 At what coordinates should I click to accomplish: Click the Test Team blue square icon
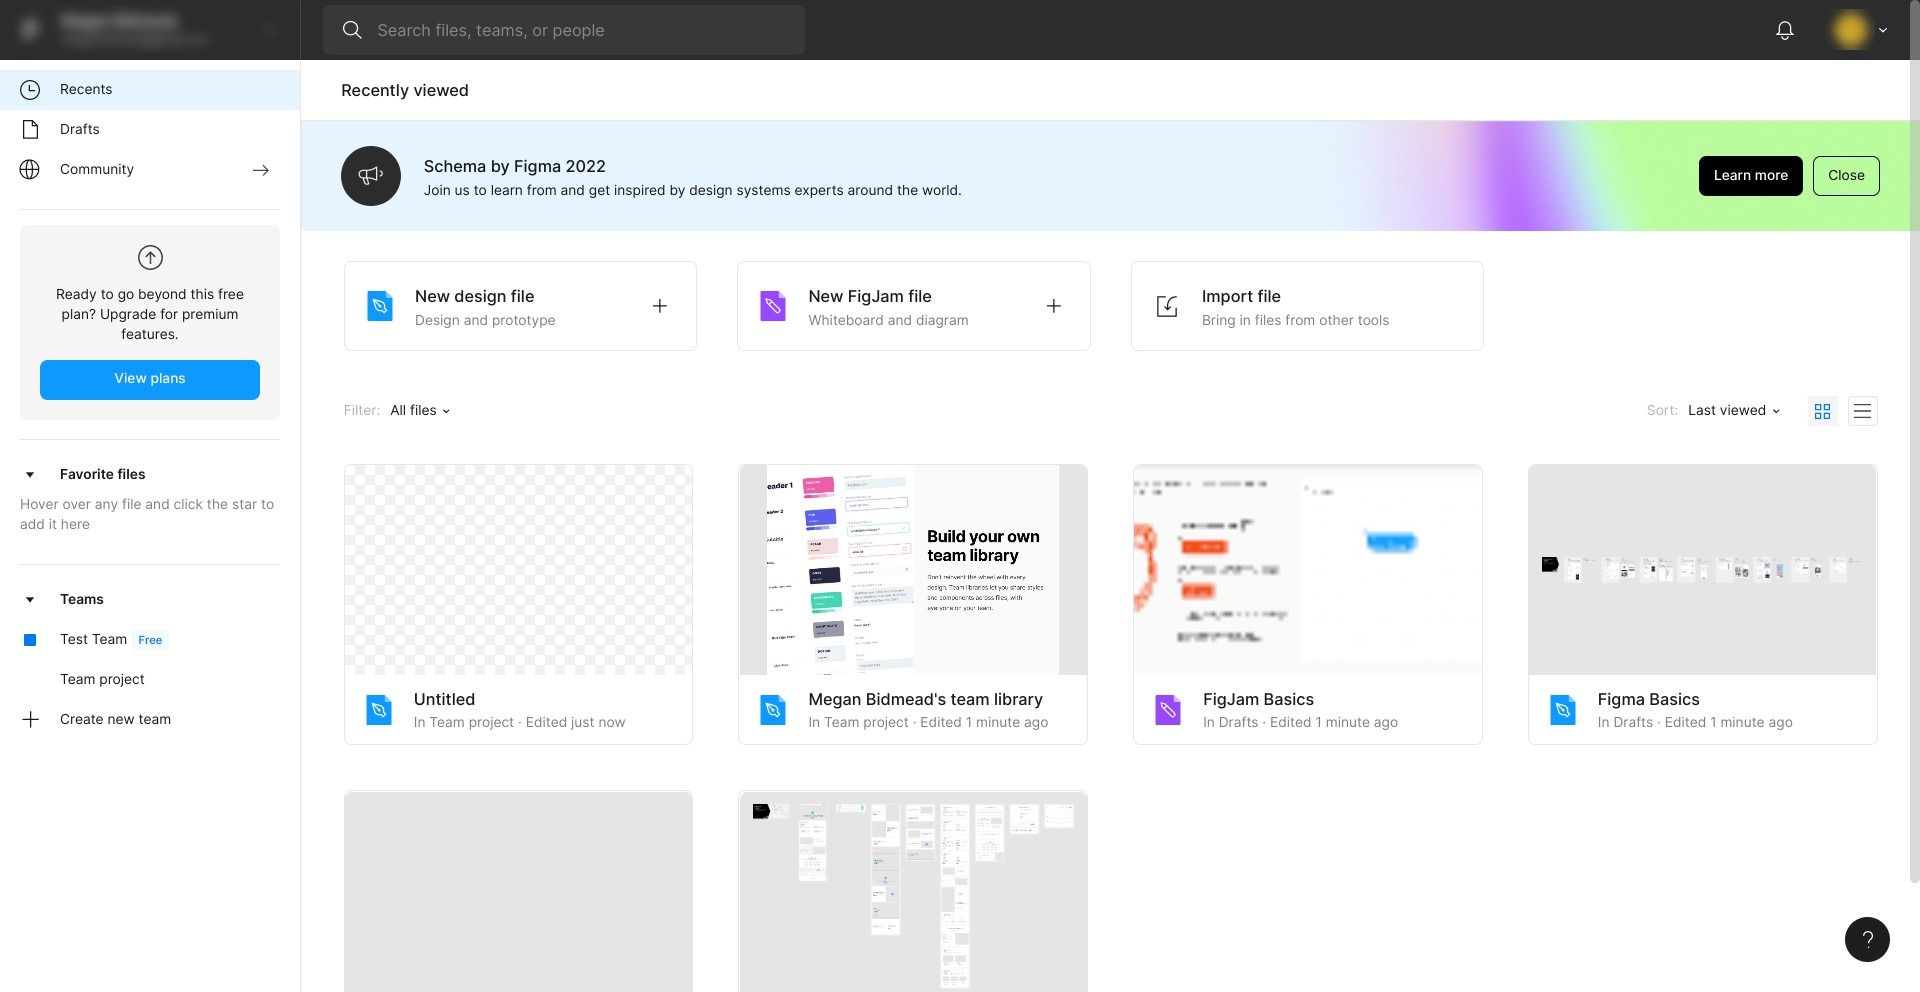30,640
